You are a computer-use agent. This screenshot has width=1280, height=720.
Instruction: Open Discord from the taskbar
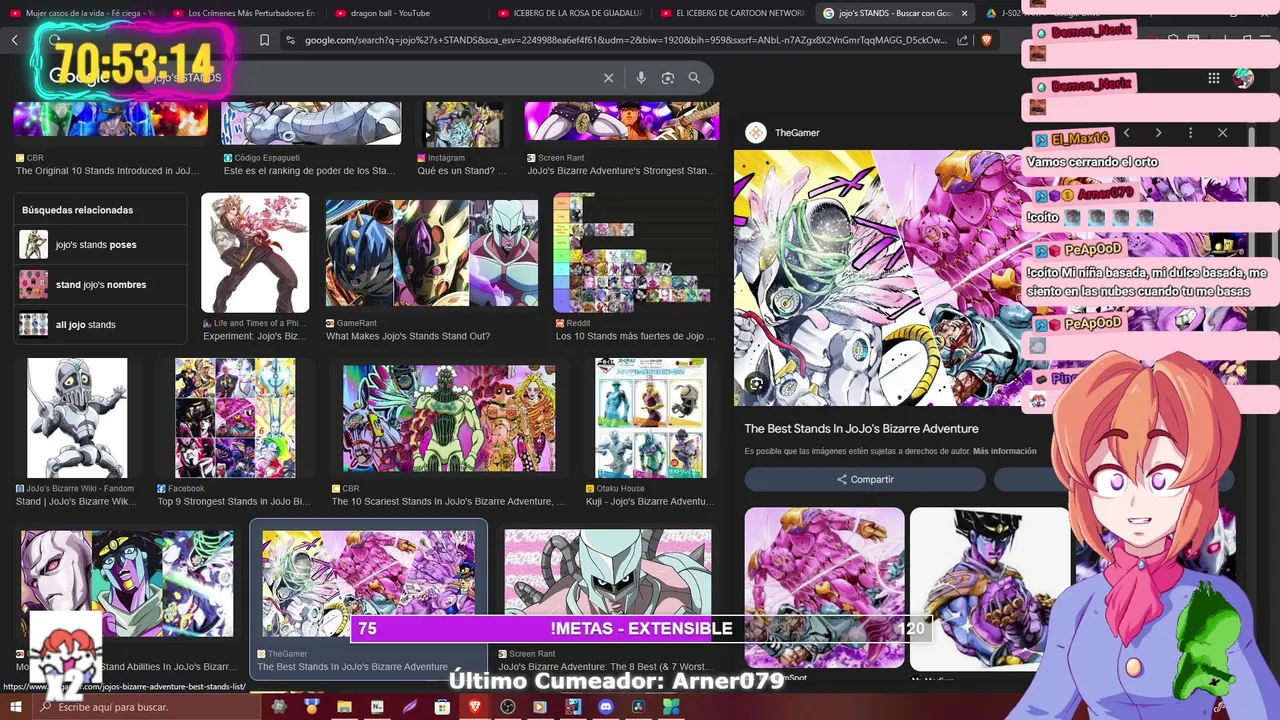pos(605,707)
